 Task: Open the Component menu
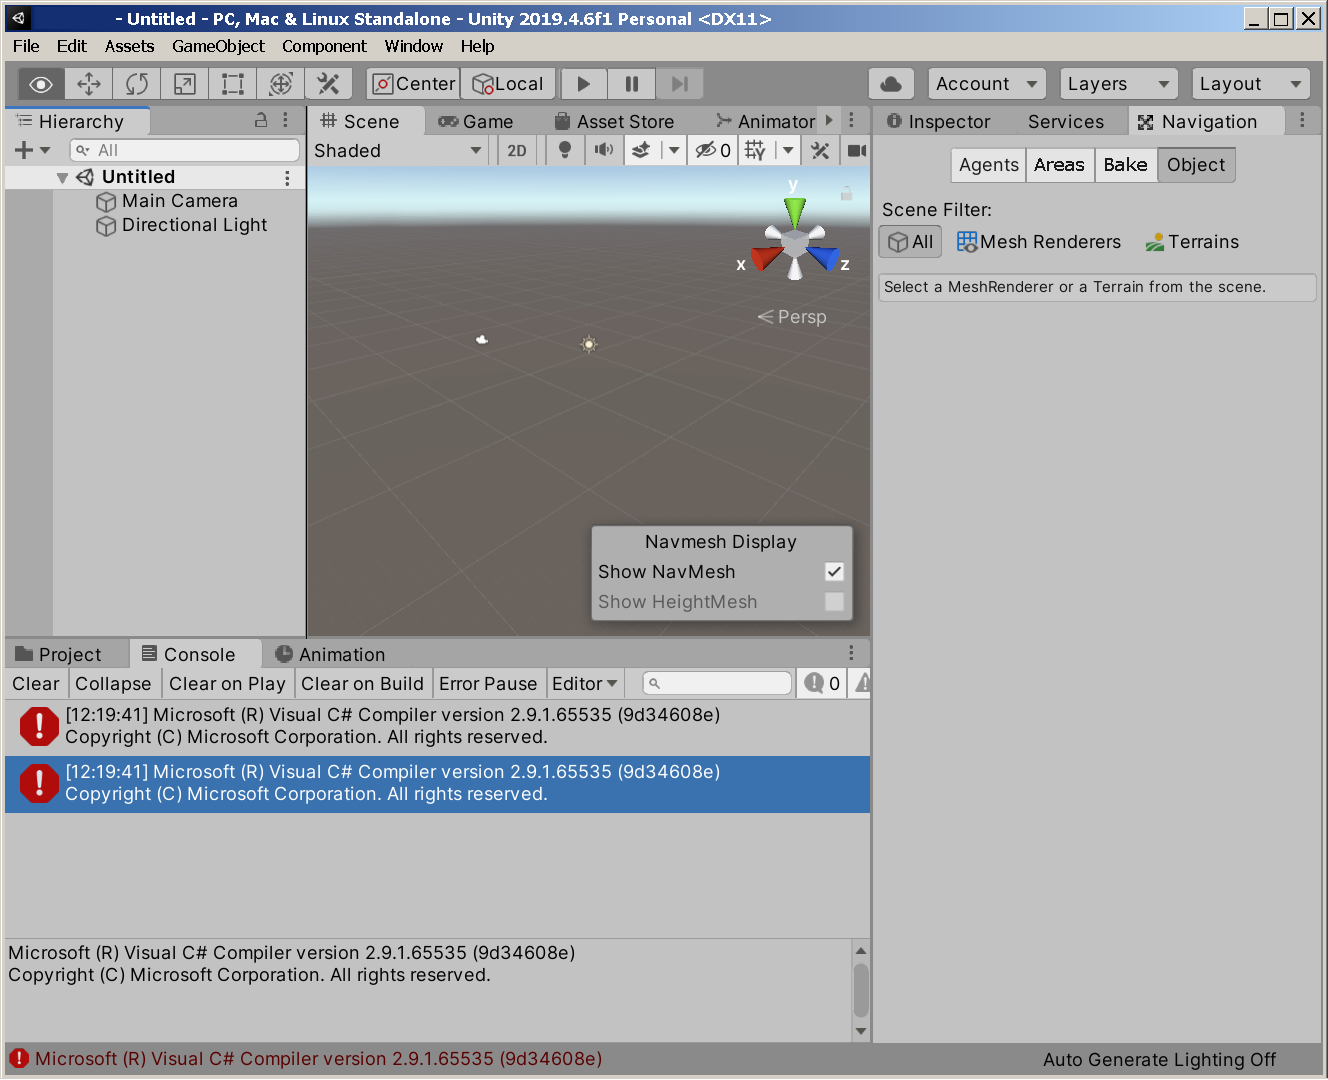pyautogui.click(x=324, y=46)
